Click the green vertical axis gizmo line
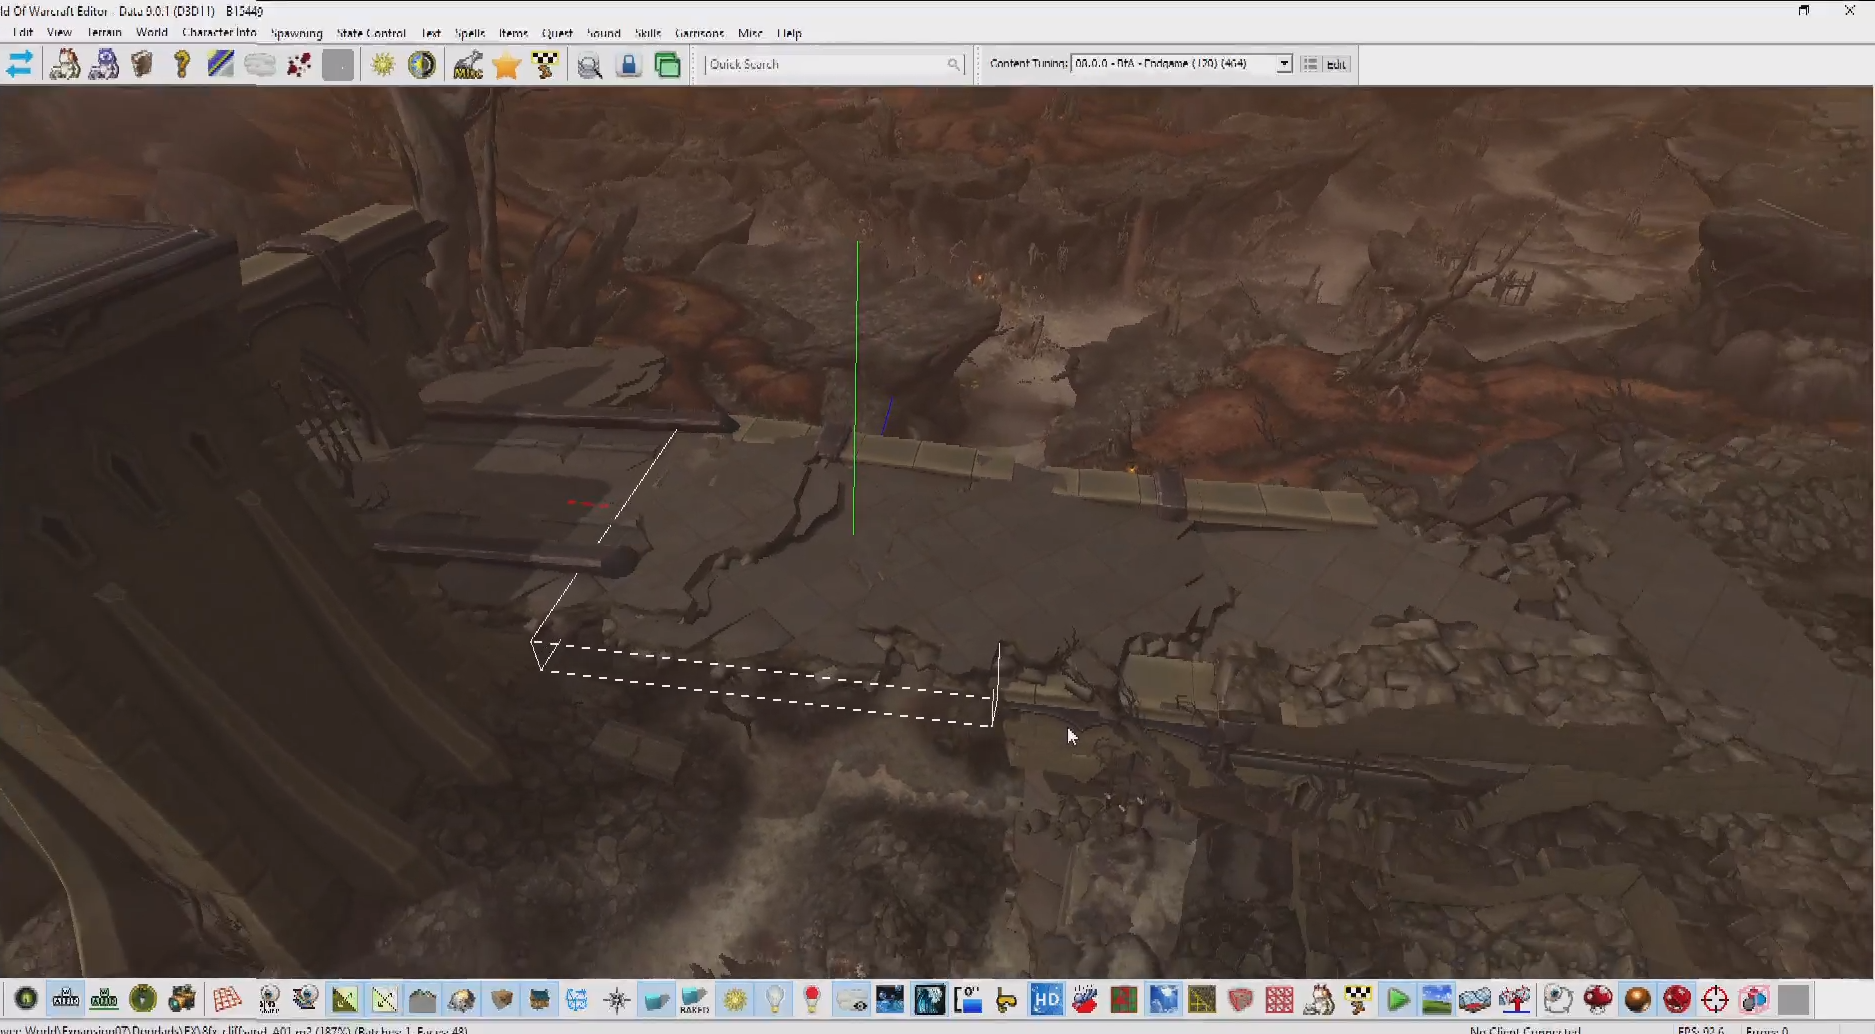Screen dimensions: 1875x1034 click(856, 388)
